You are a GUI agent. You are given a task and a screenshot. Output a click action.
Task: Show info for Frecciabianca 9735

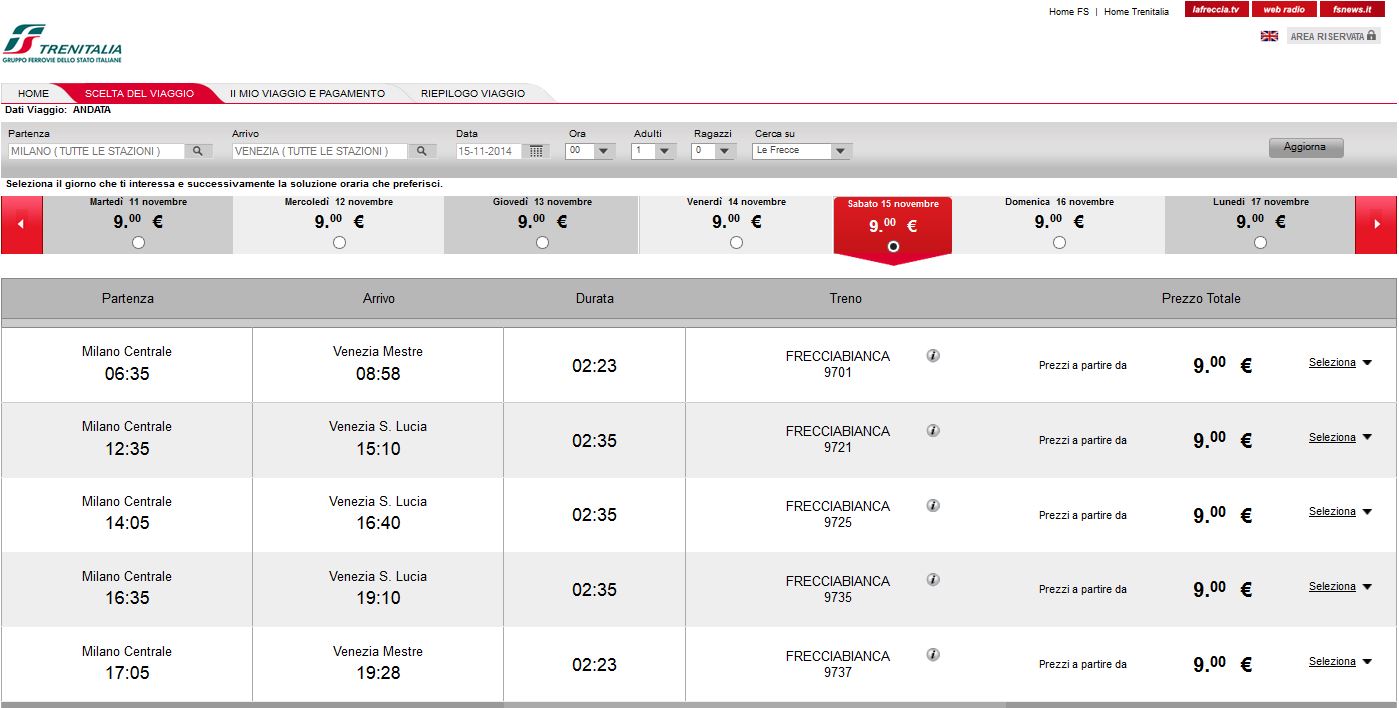(933, 579)
